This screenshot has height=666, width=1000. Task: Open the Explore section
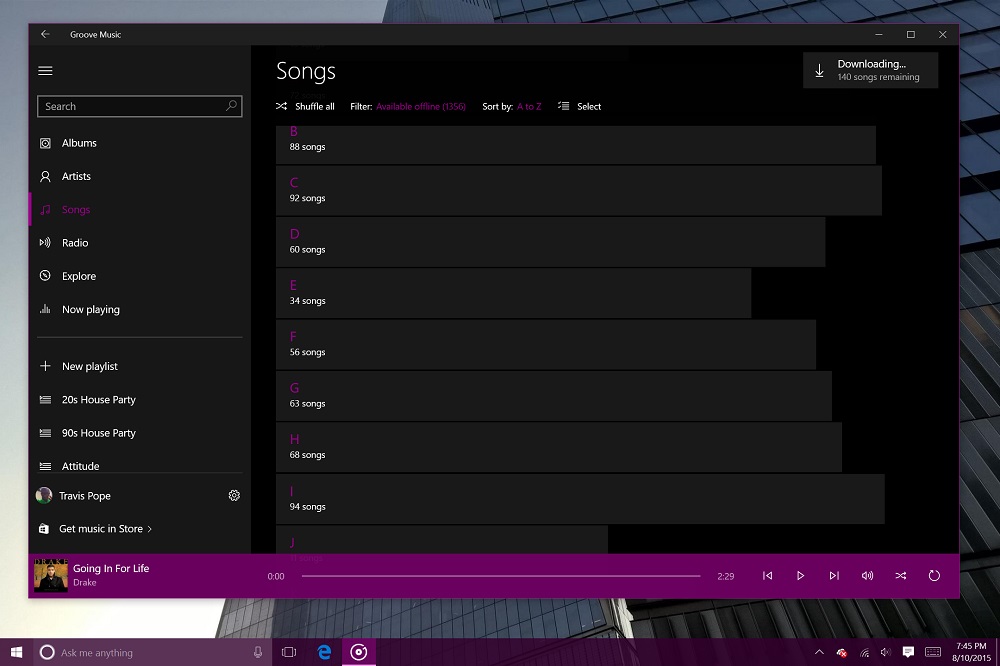(x=139, y=276)
